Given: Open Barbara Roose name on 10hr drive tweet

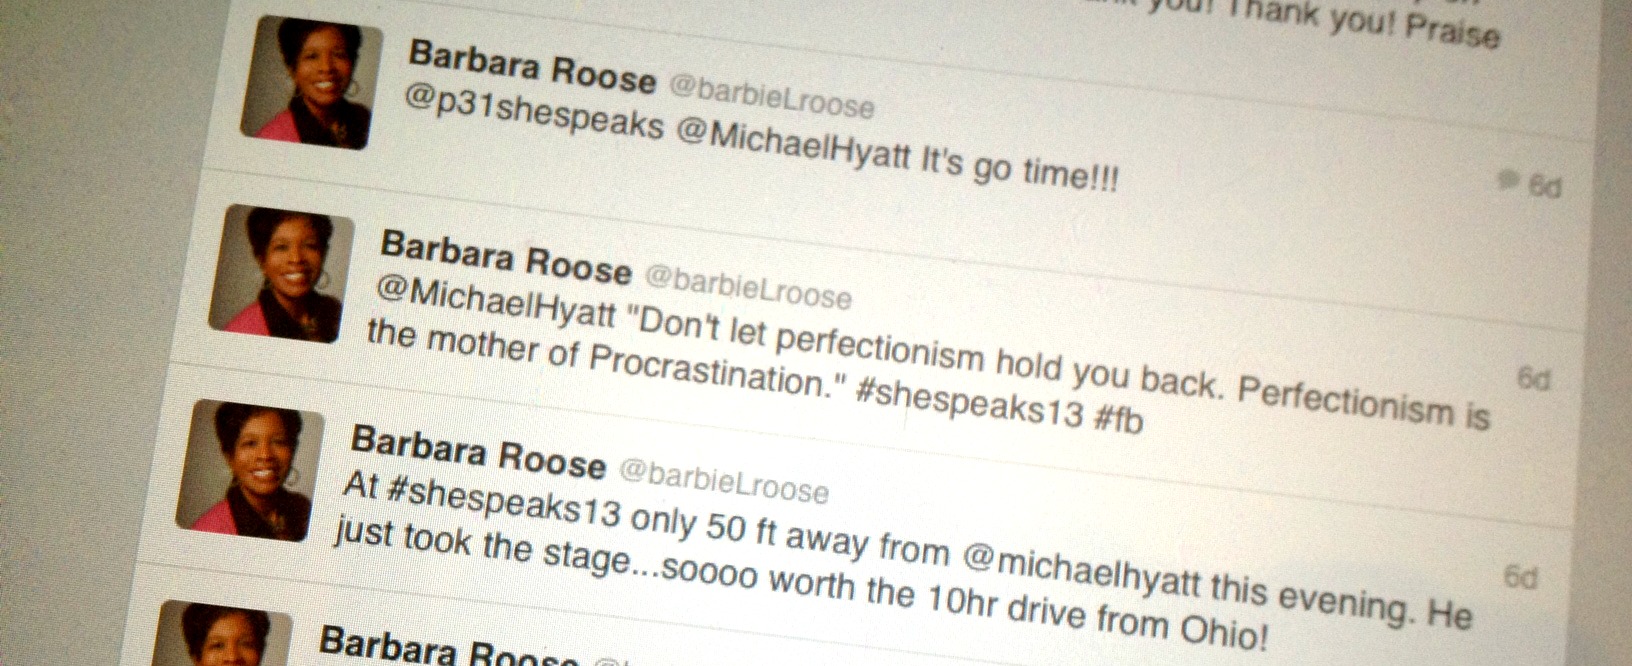Looking at the screenshot, I should [x=479, y=450].
